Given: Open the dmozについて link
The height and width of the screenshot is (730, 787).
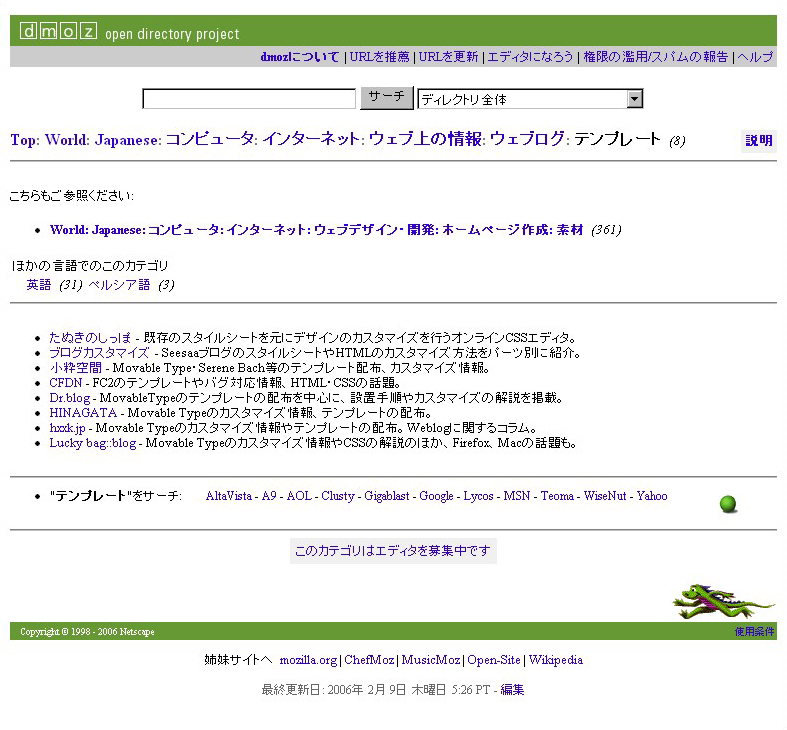Looking at the screenshot, I should [x=300, y=57].
